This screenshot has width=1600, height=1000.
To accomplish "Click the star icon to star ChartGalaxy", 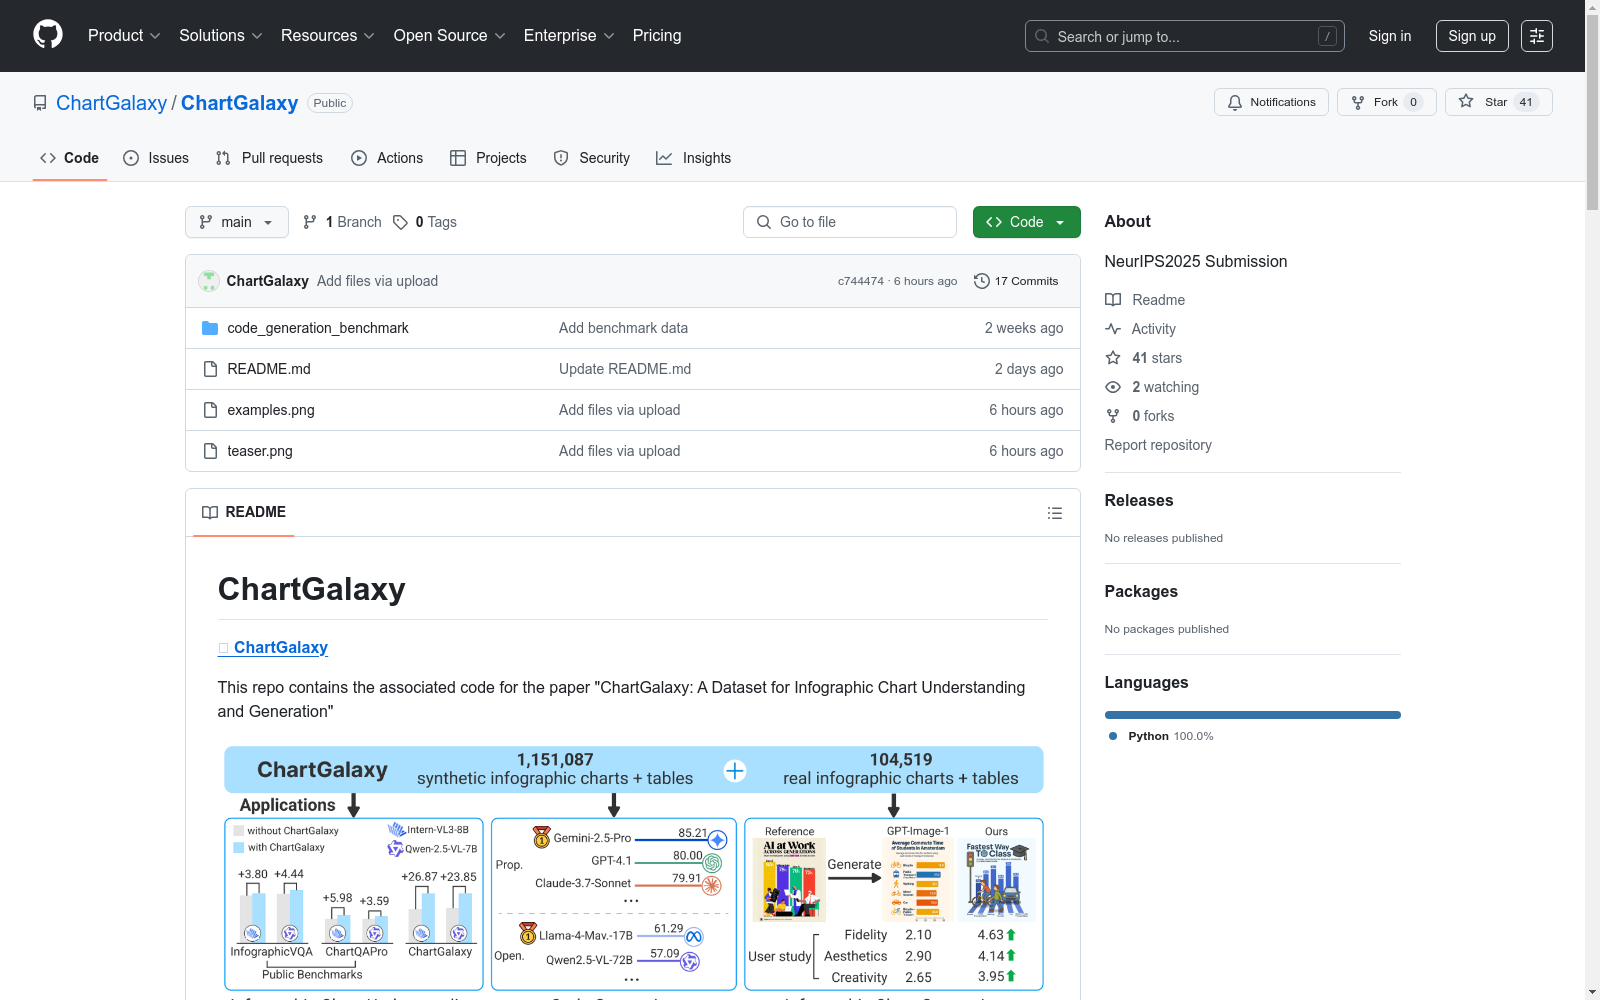I will (x=1466, y=101).
